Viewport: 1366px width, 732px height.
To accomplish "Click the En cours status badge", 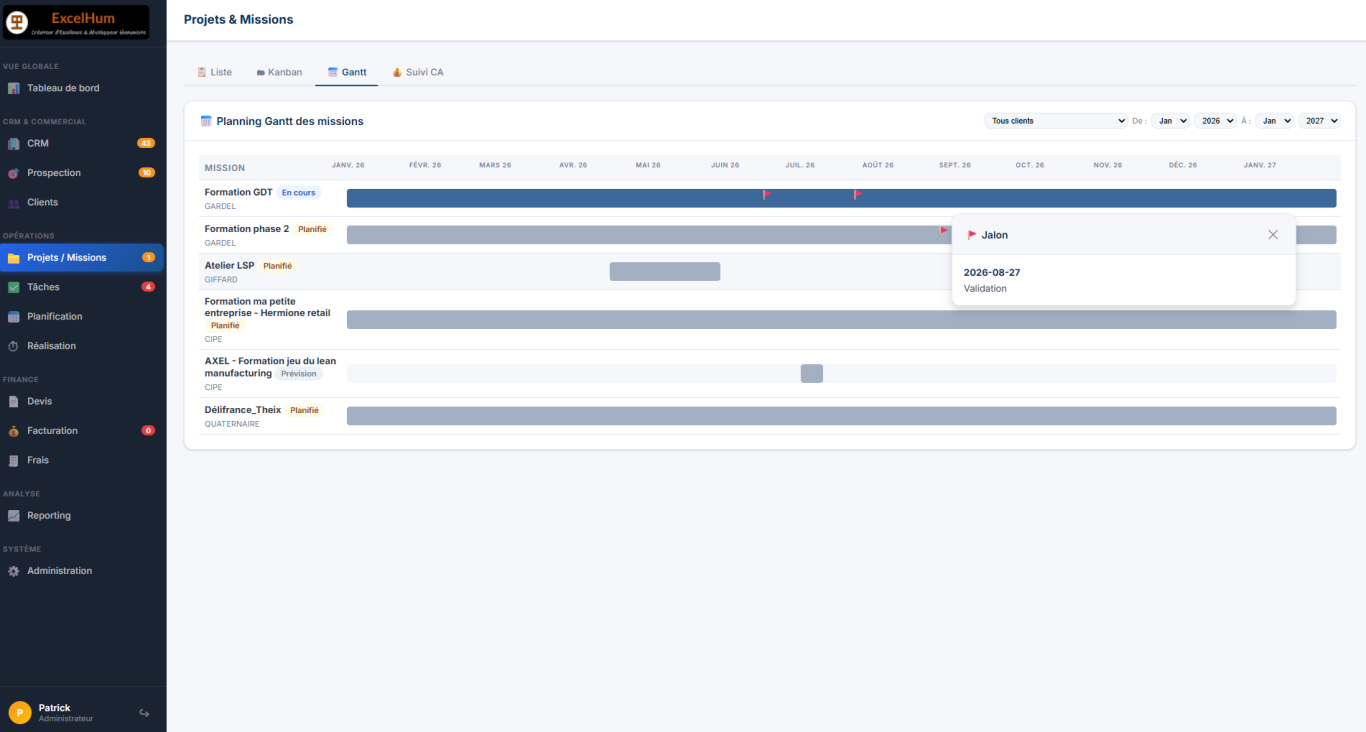I will [298, 193].
